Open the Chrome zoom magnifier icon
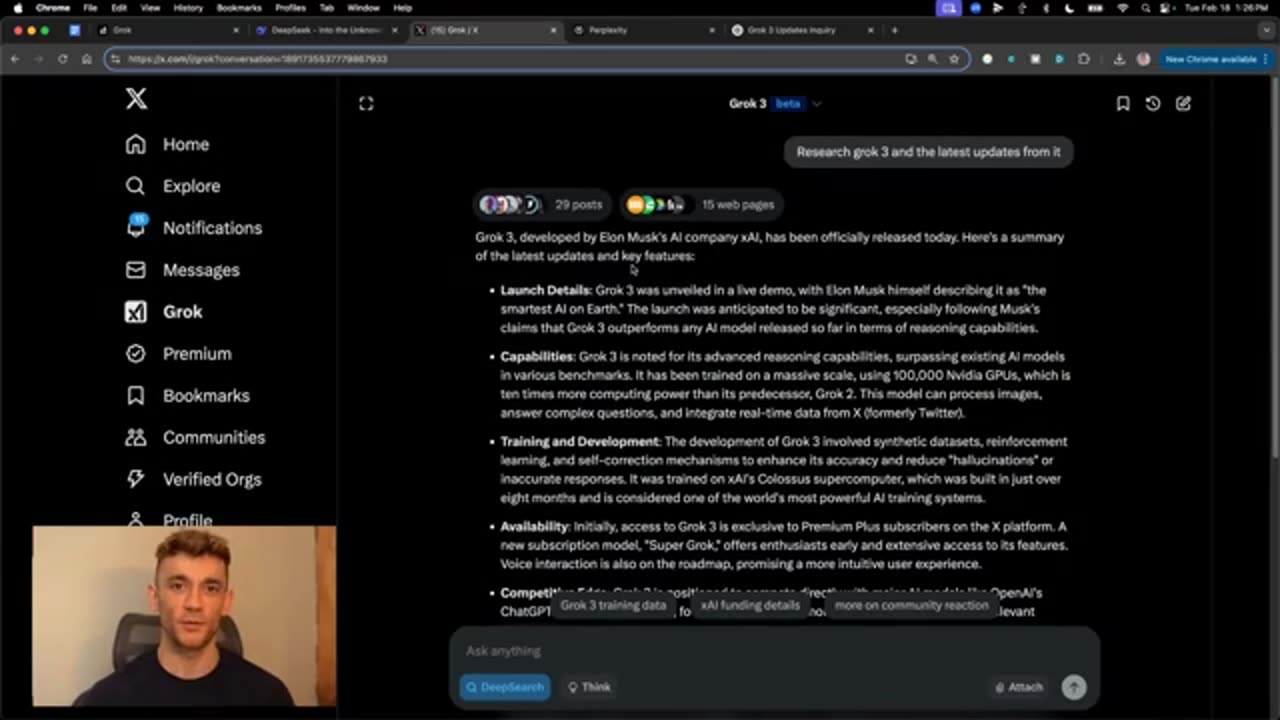Image resolution: width=1280 pixels, height=720 pixels. pos(932,59)
